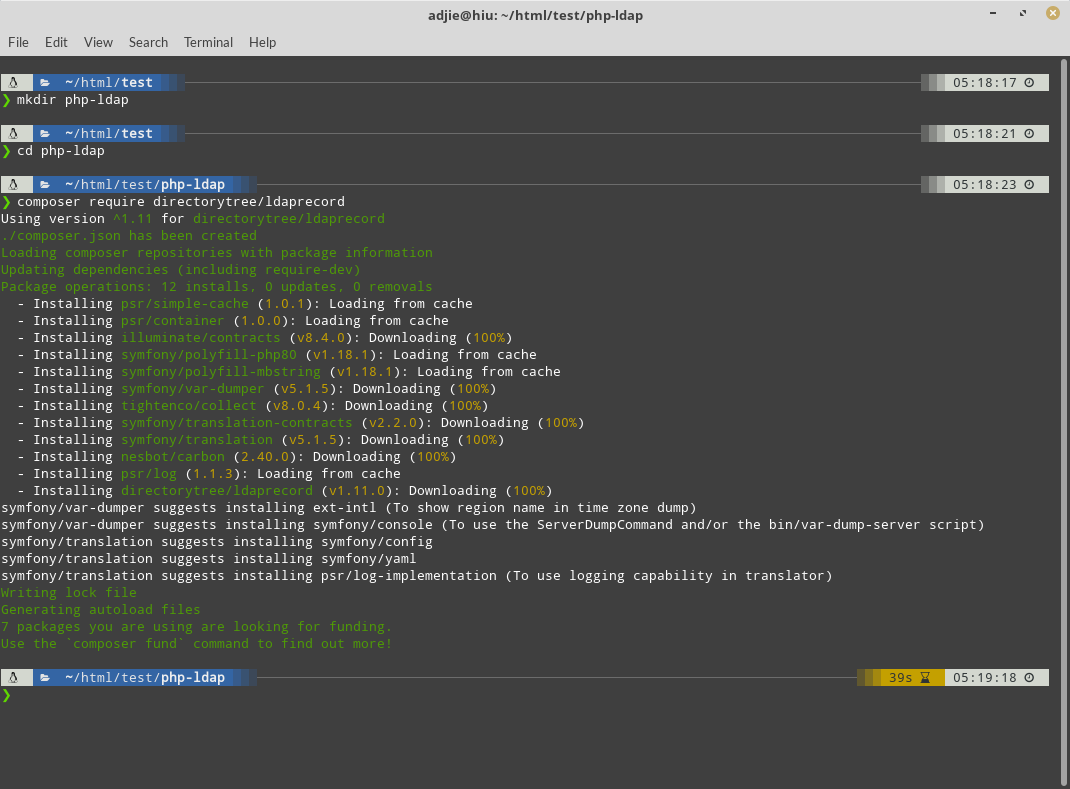Click the clock icon beside 05:18:23
Viewport: 1070px width, 789px height.
tap(1030, 185)
